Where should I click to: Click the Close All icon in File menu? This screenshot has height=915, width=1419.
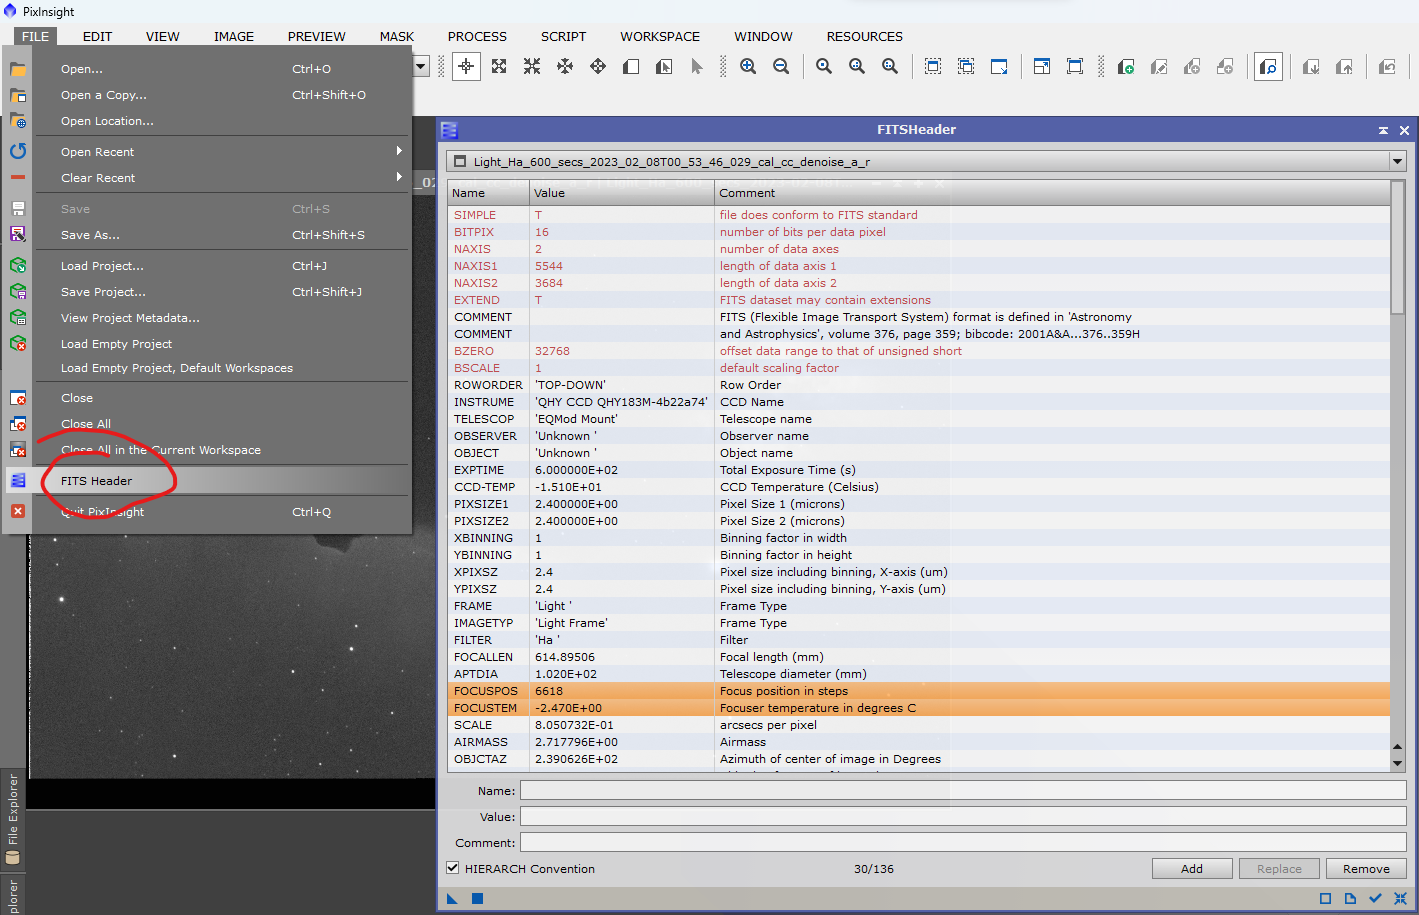click(18, 423)
